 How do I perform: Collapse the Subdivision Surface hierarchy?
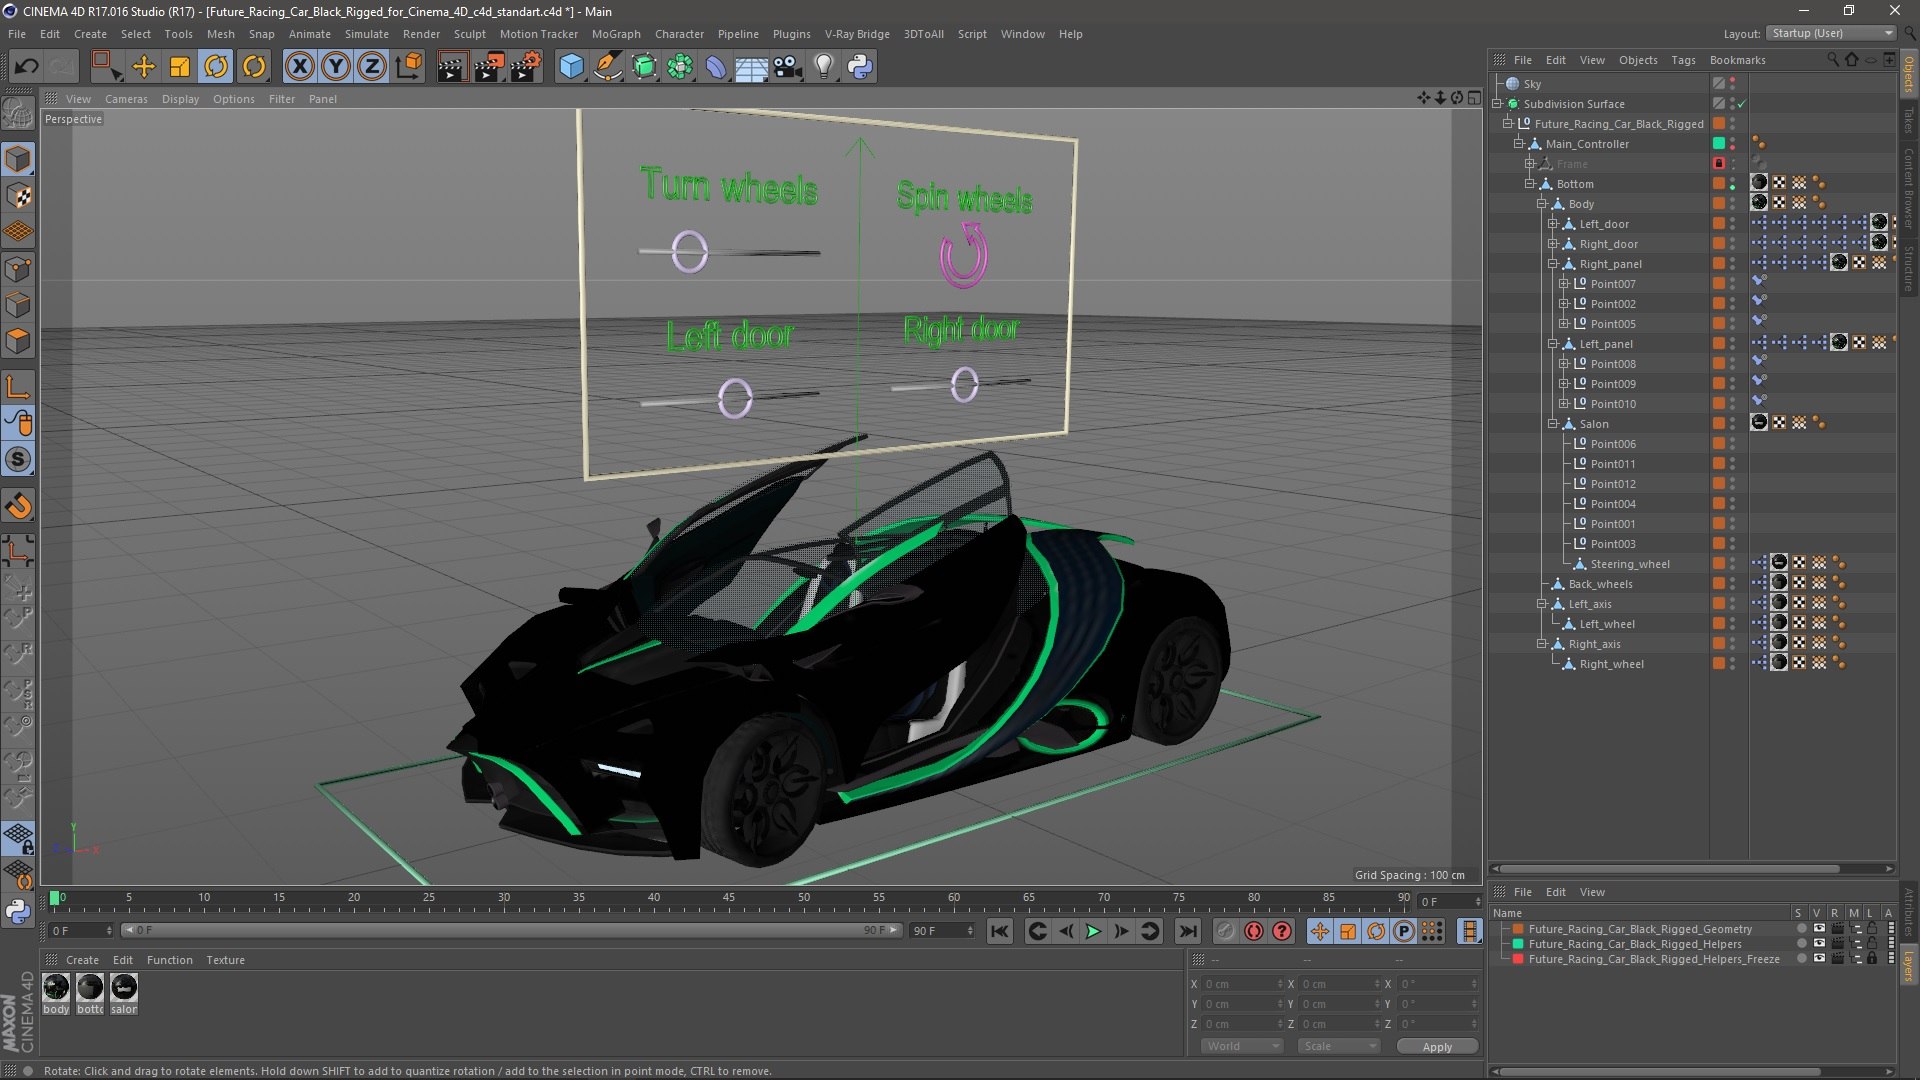[1498, 104]
